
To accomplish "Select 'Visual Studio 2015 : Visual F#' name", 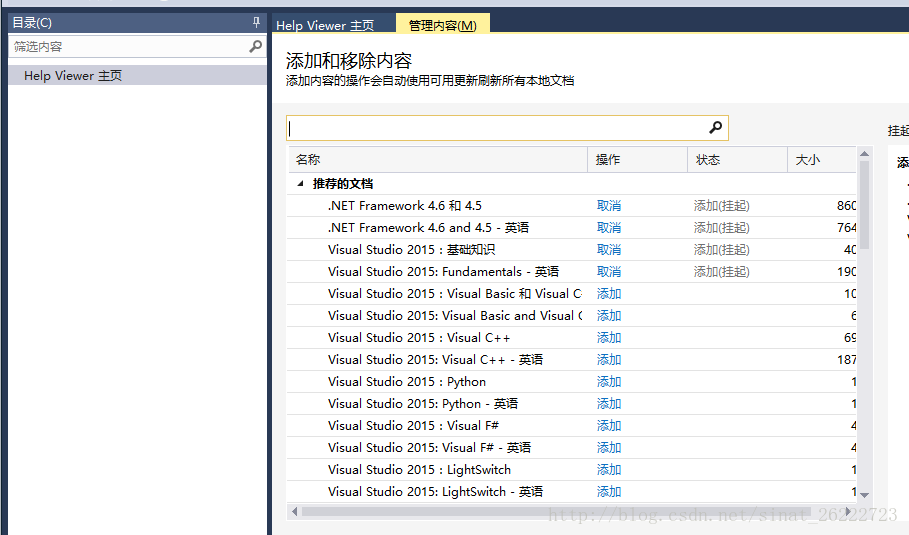I will 413,426.
